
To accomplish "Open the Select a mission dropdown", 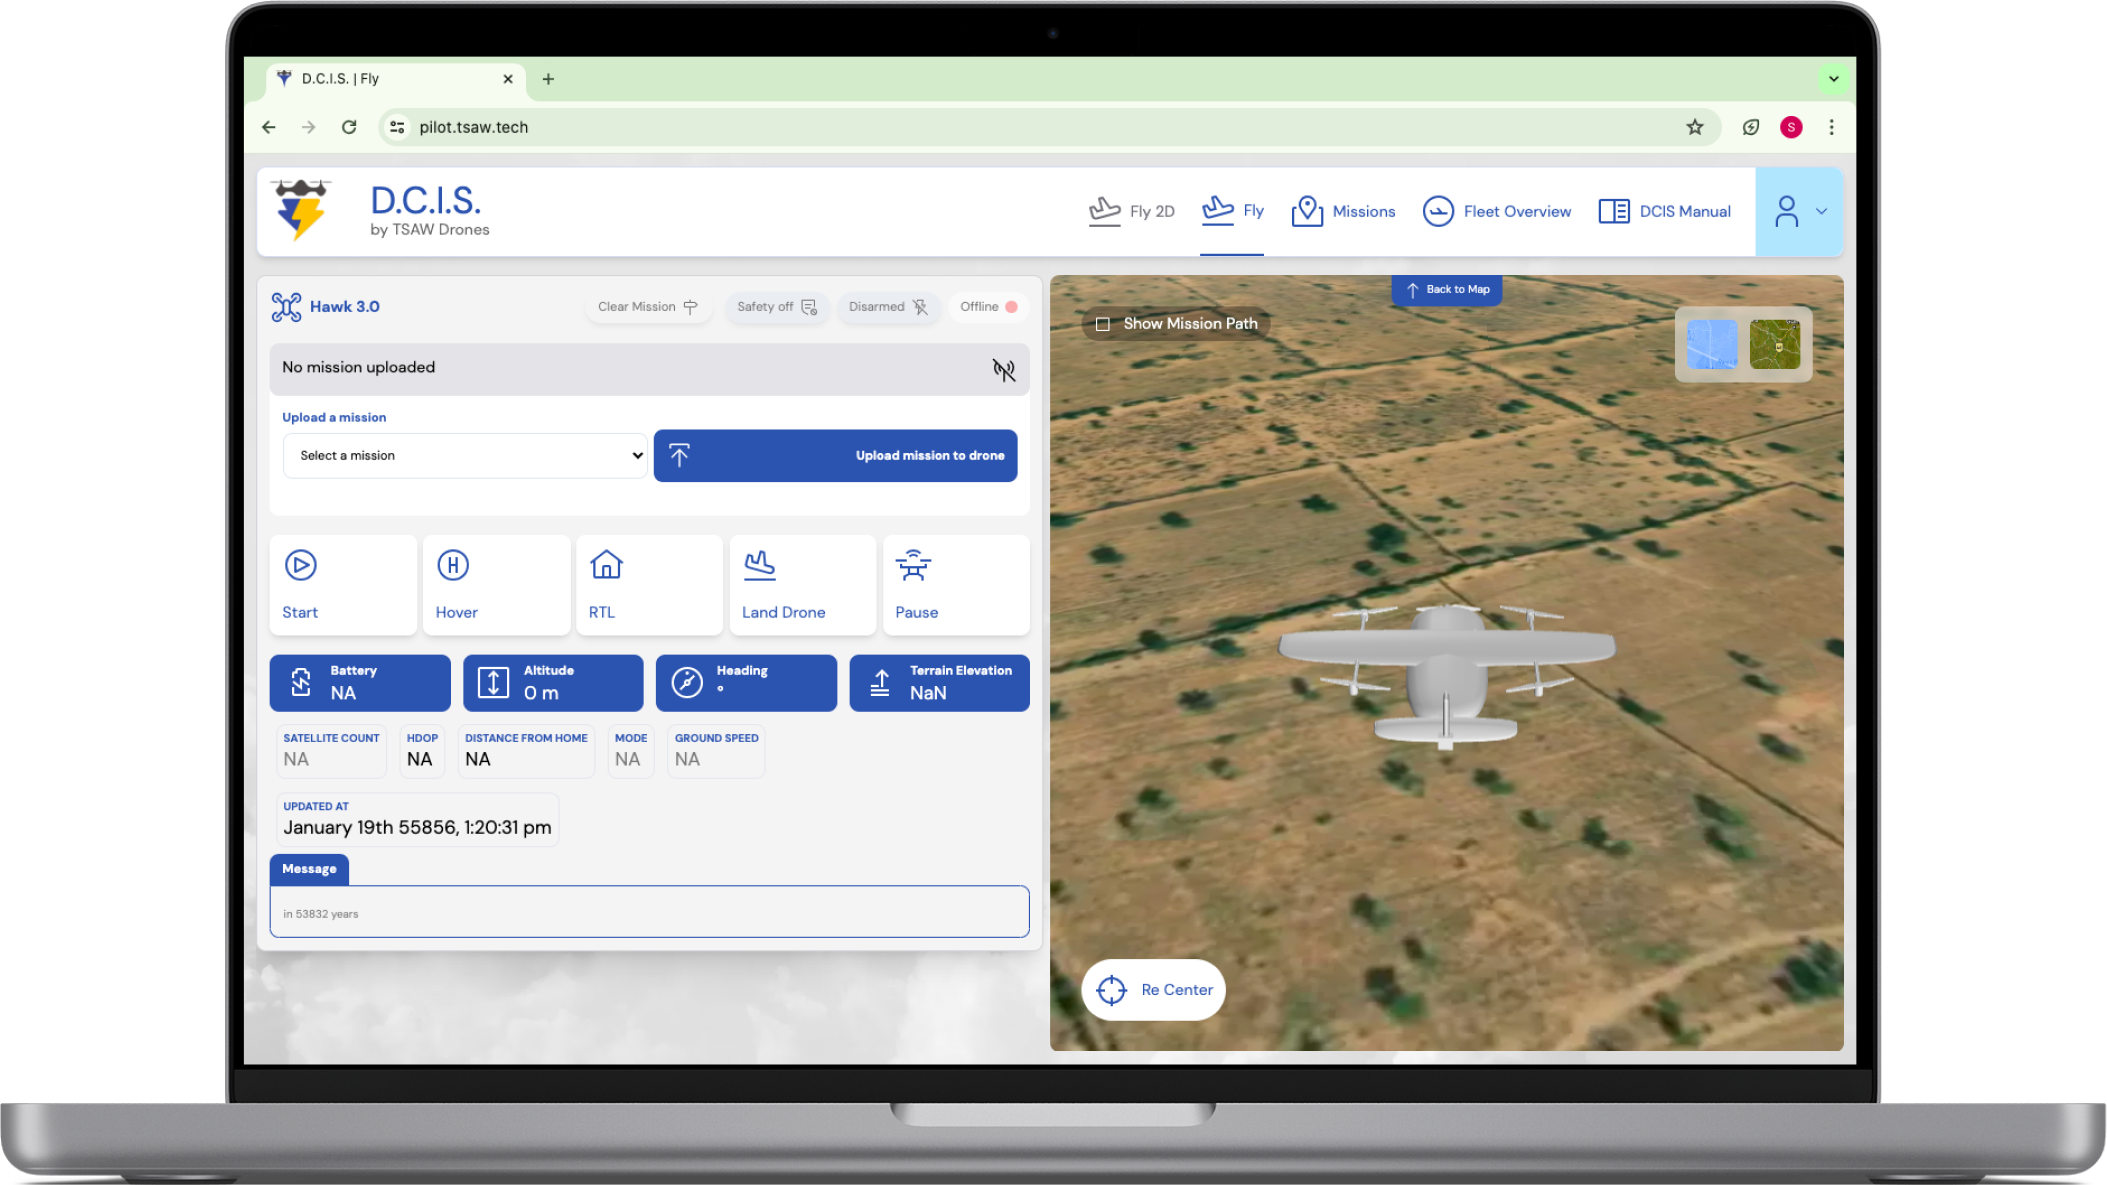I will tap(465, 455).
